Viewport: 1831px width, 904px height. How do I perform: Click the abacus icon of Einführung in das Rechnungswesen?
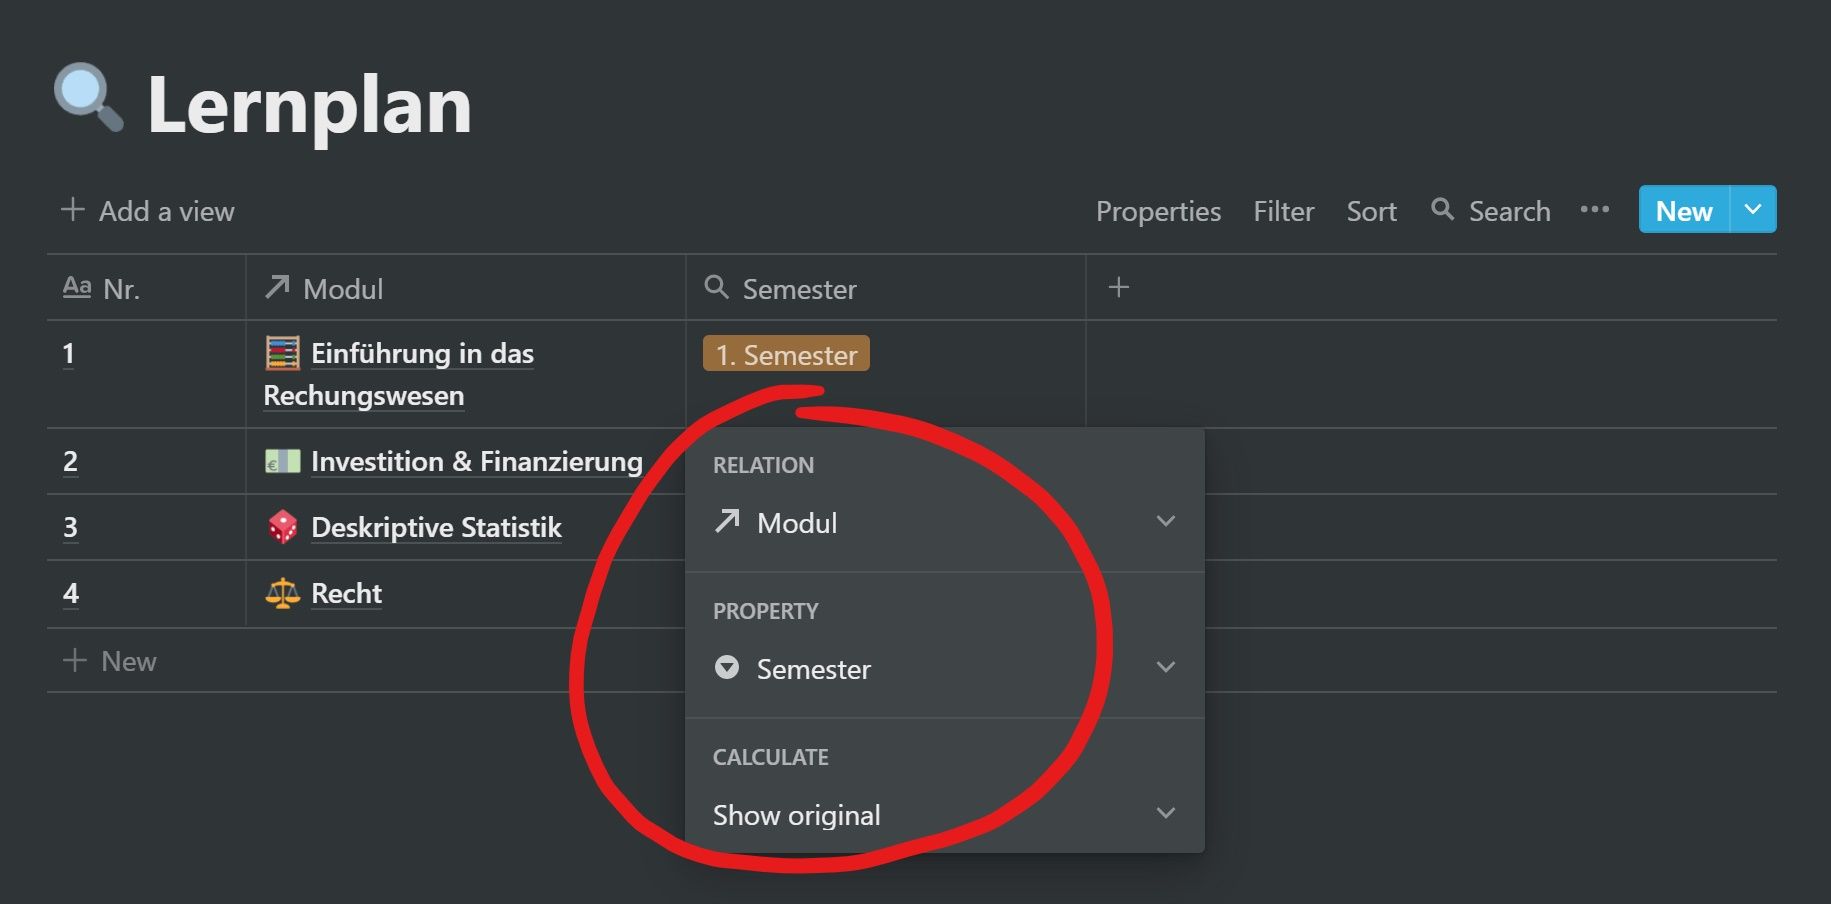tap(282, 353)
